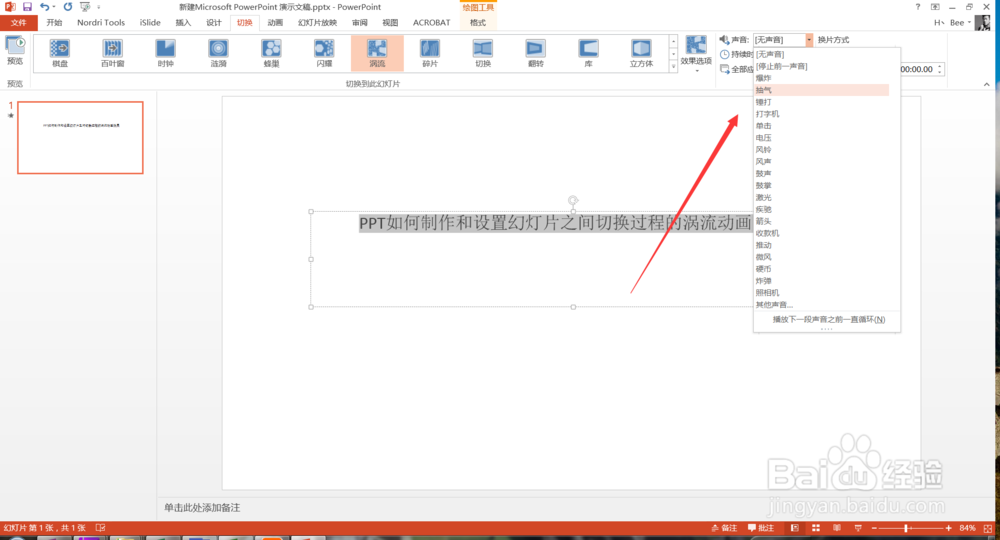
Task: Switch to reading view icon
Action: [837, 528]
